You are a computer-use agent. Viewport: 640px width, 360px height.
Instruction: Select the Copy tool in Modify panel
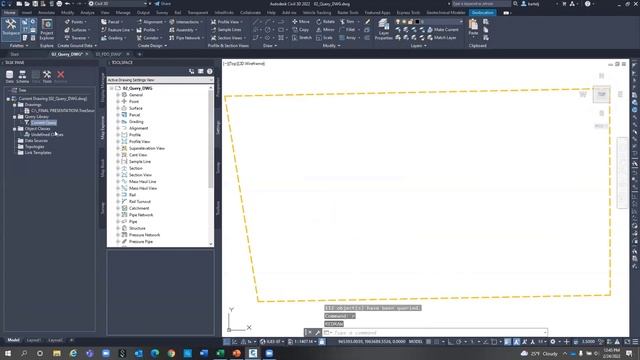[301, 30]
